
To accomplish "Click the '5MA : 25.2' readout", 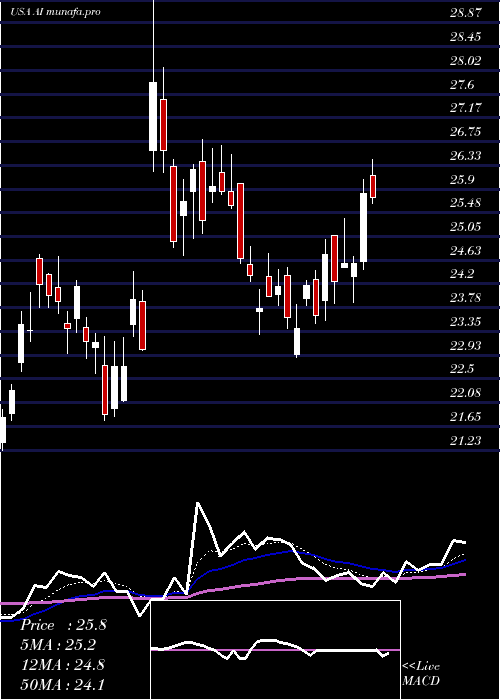I will pos(58,645).
